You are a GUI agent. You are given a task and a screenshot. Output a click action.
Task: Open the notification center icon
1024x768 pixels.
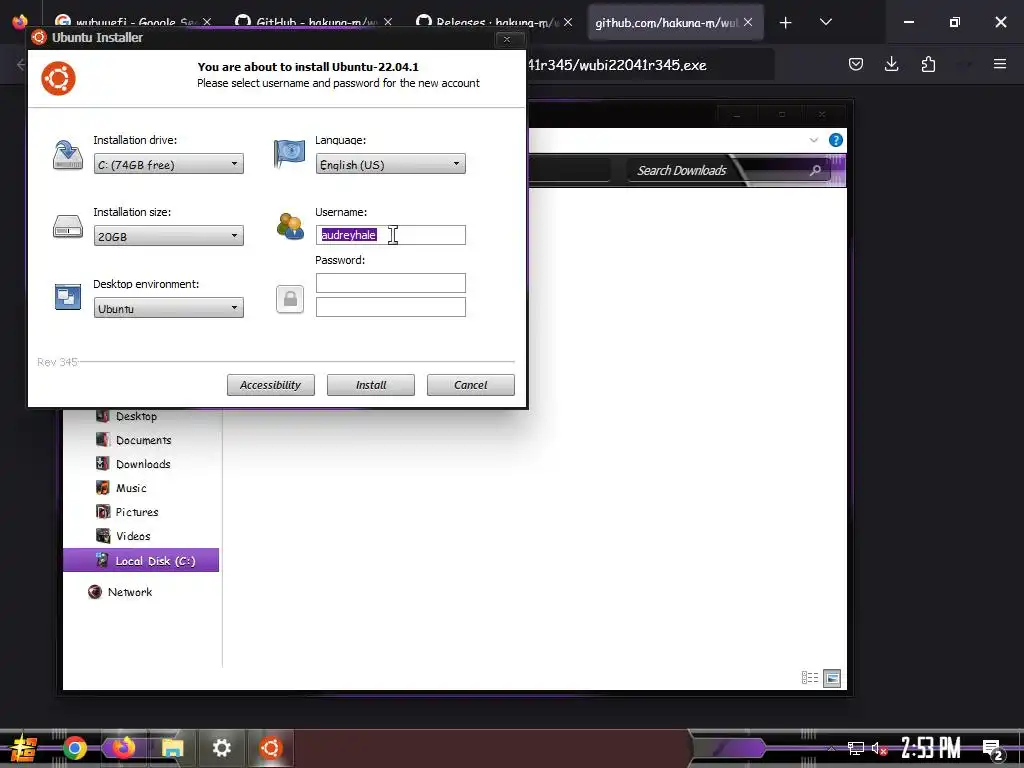993,749
